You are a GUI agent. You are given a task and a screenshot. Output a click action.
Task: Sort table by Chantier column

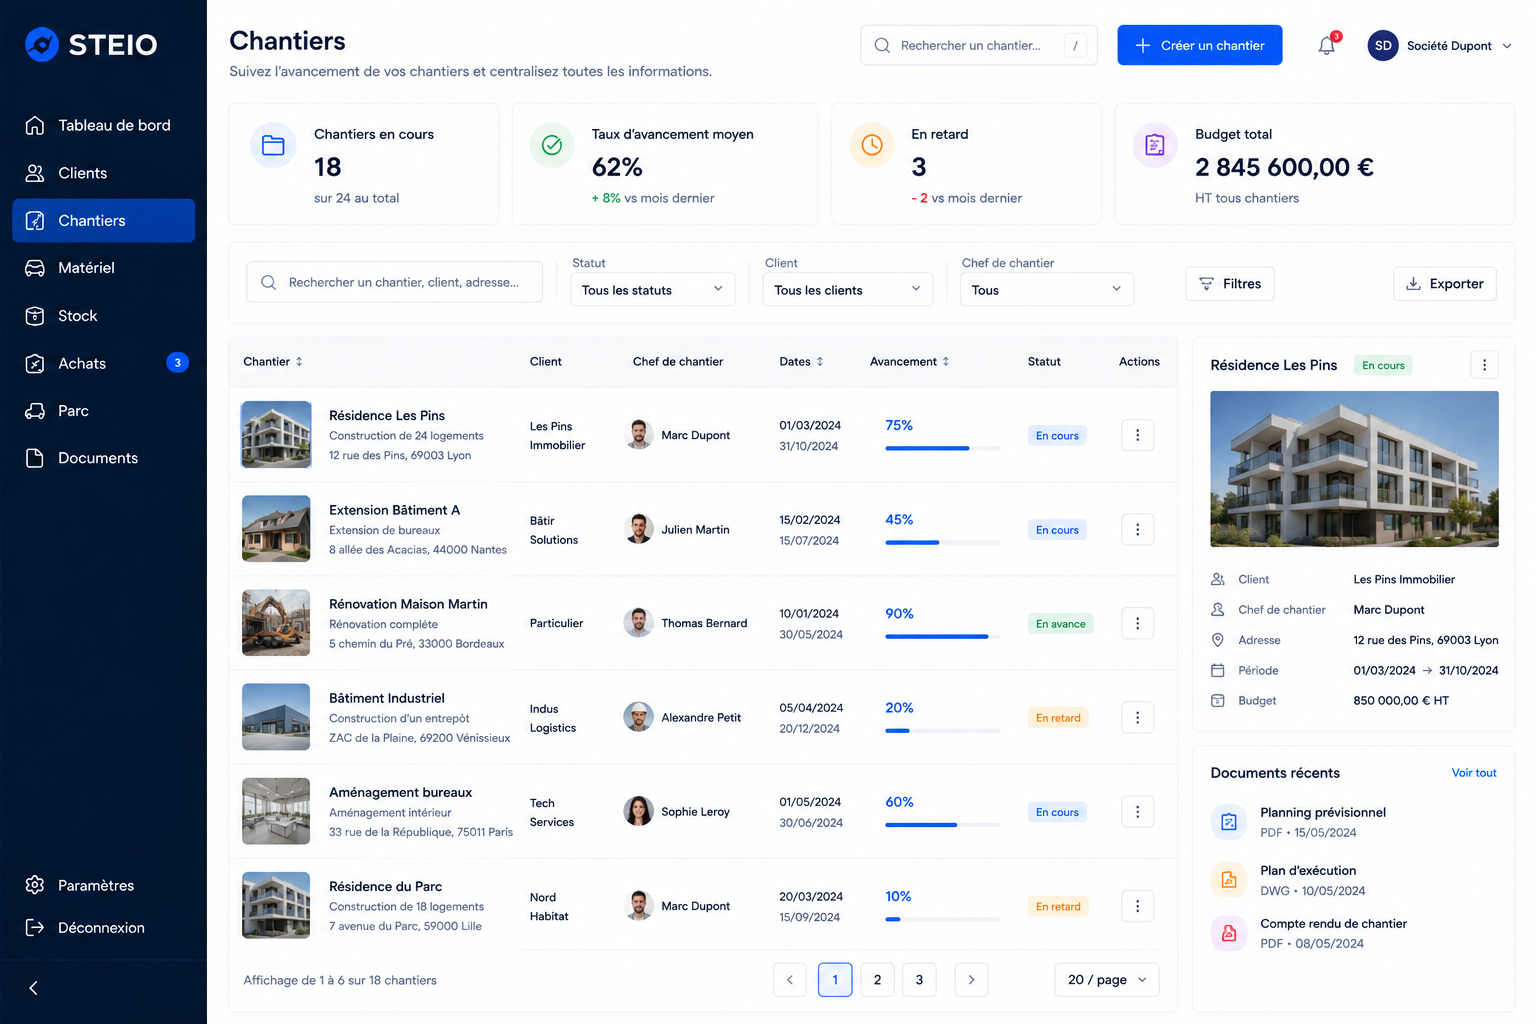point(272,362)
